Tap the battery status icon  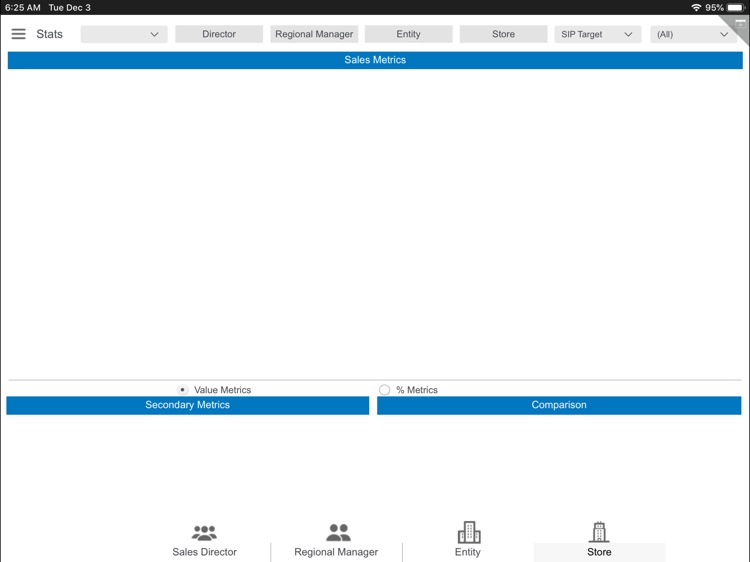pyautogui.click(x=736, y=8)
